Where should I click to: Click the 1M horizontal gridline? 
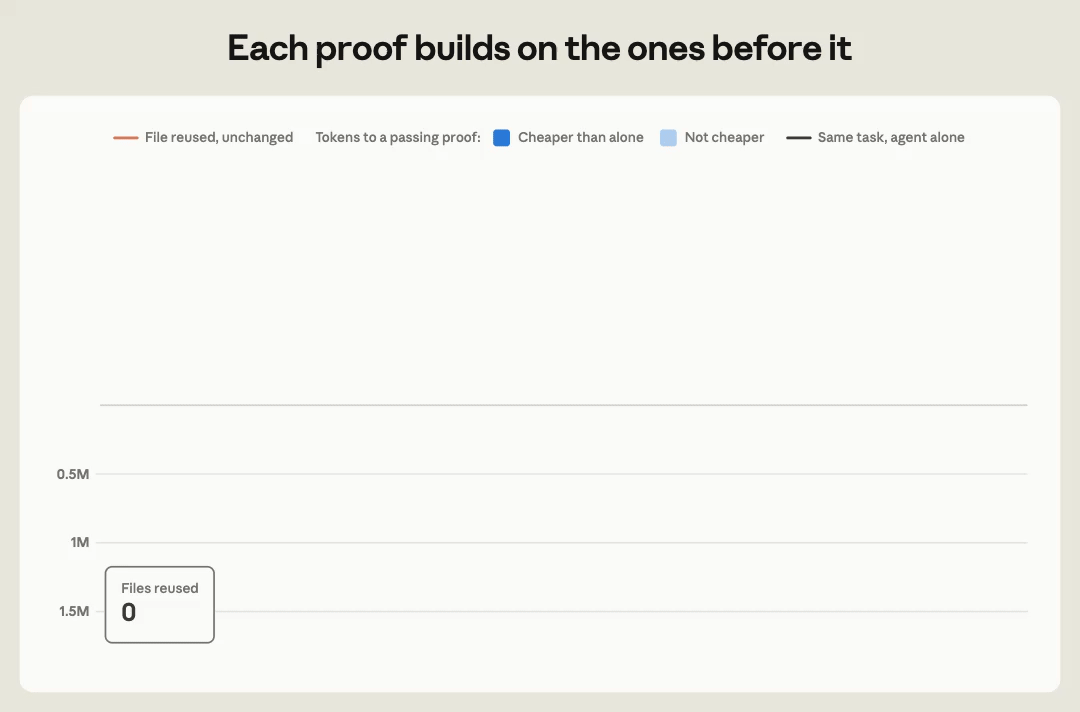[x=561, y=543]
